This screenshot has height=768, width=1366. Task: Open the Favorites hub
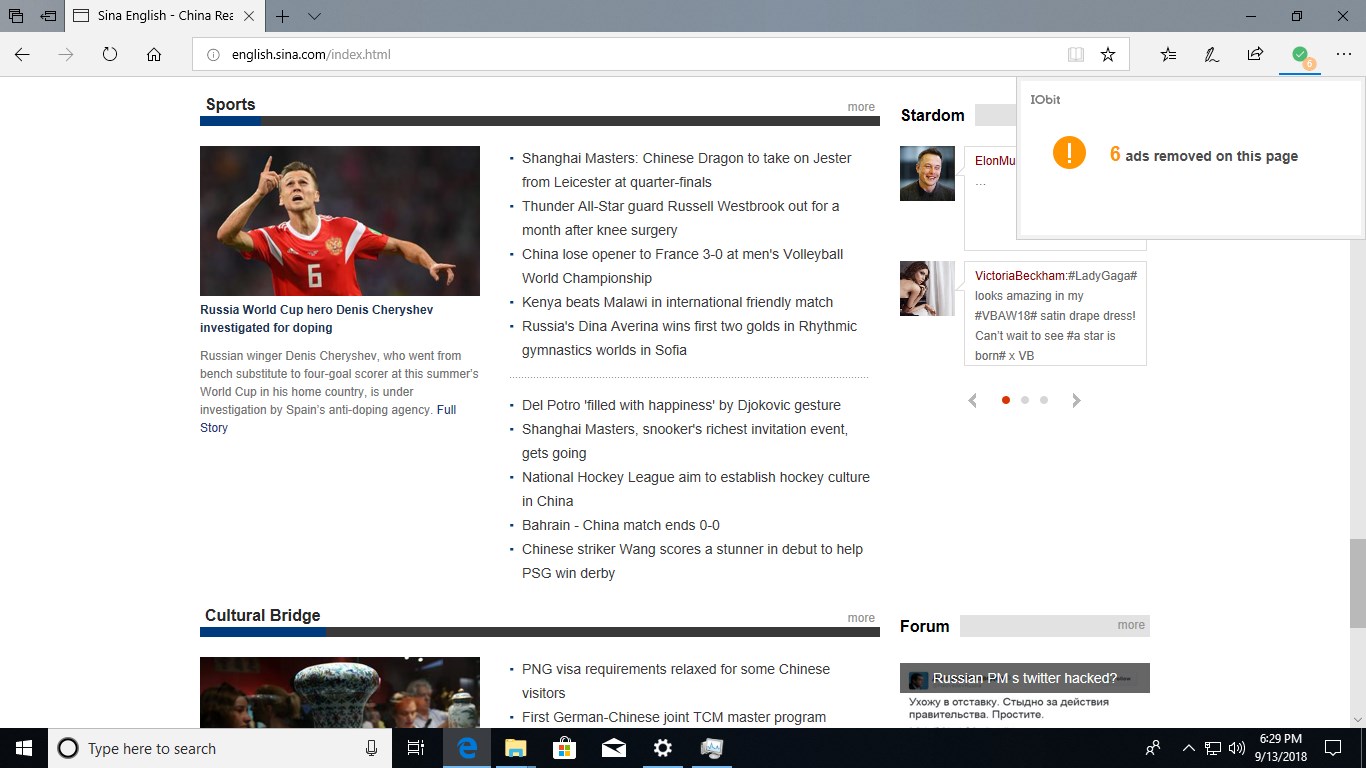tap(1168, 55)
